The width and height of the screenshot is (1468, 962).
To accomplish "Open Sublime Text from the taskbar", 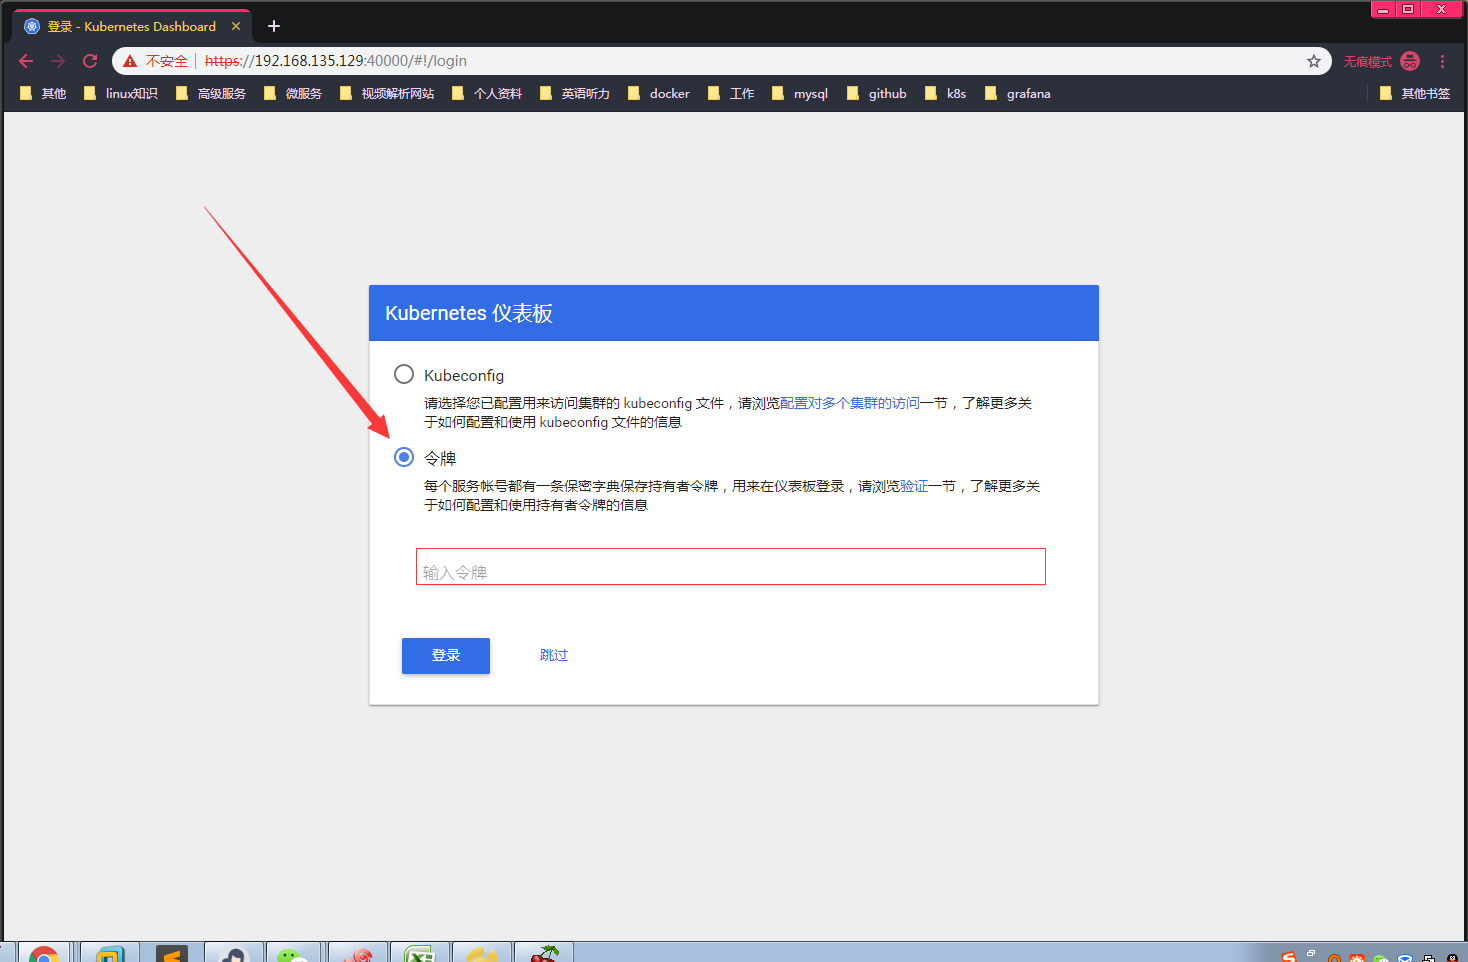I will coord(172,953).
